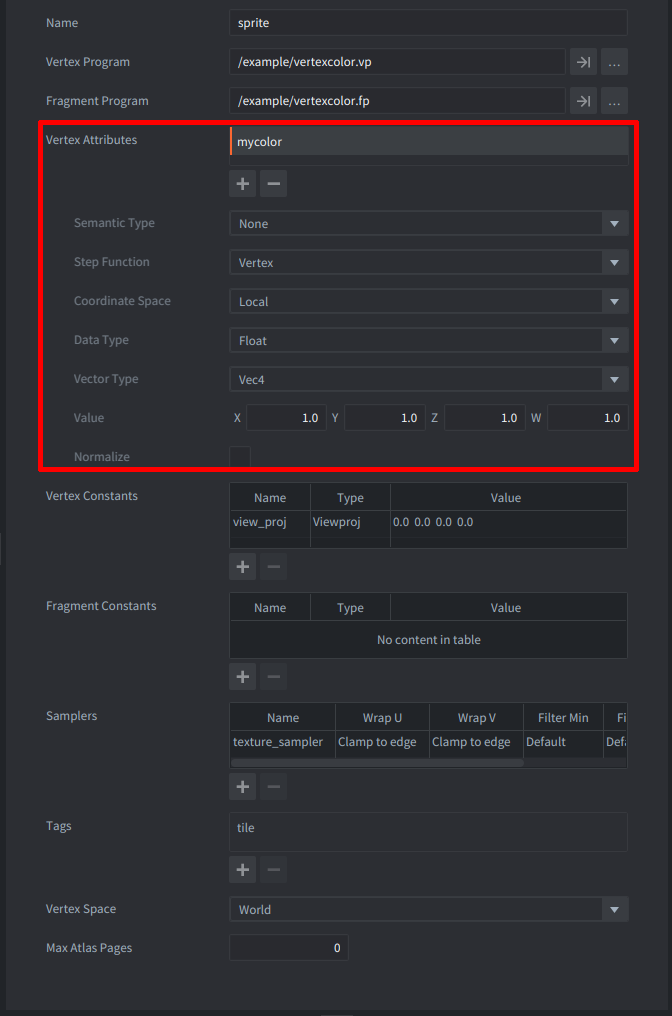Open the Data Type dropdown

tap(429, 340)
